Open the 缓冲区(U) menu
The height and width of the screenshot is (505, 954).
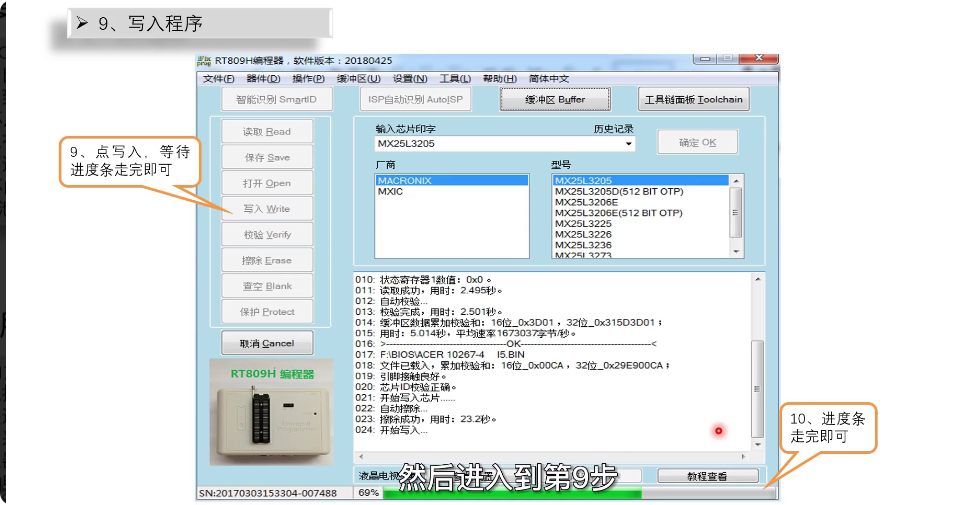pyautogui.click(x=358, y=79)
